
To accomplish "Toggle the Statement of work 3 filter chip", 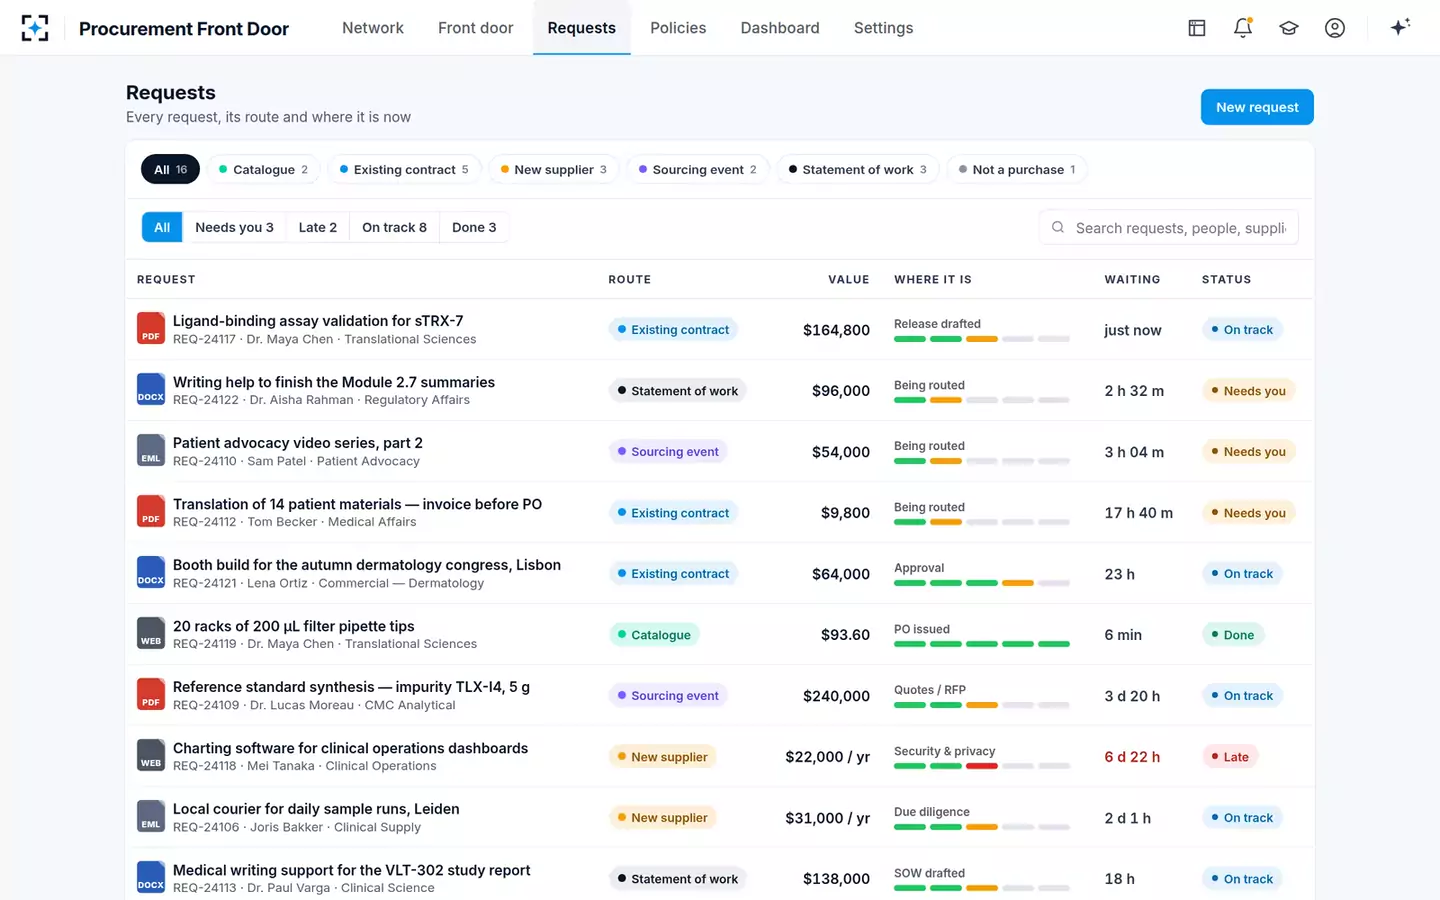I will [858, 170].
